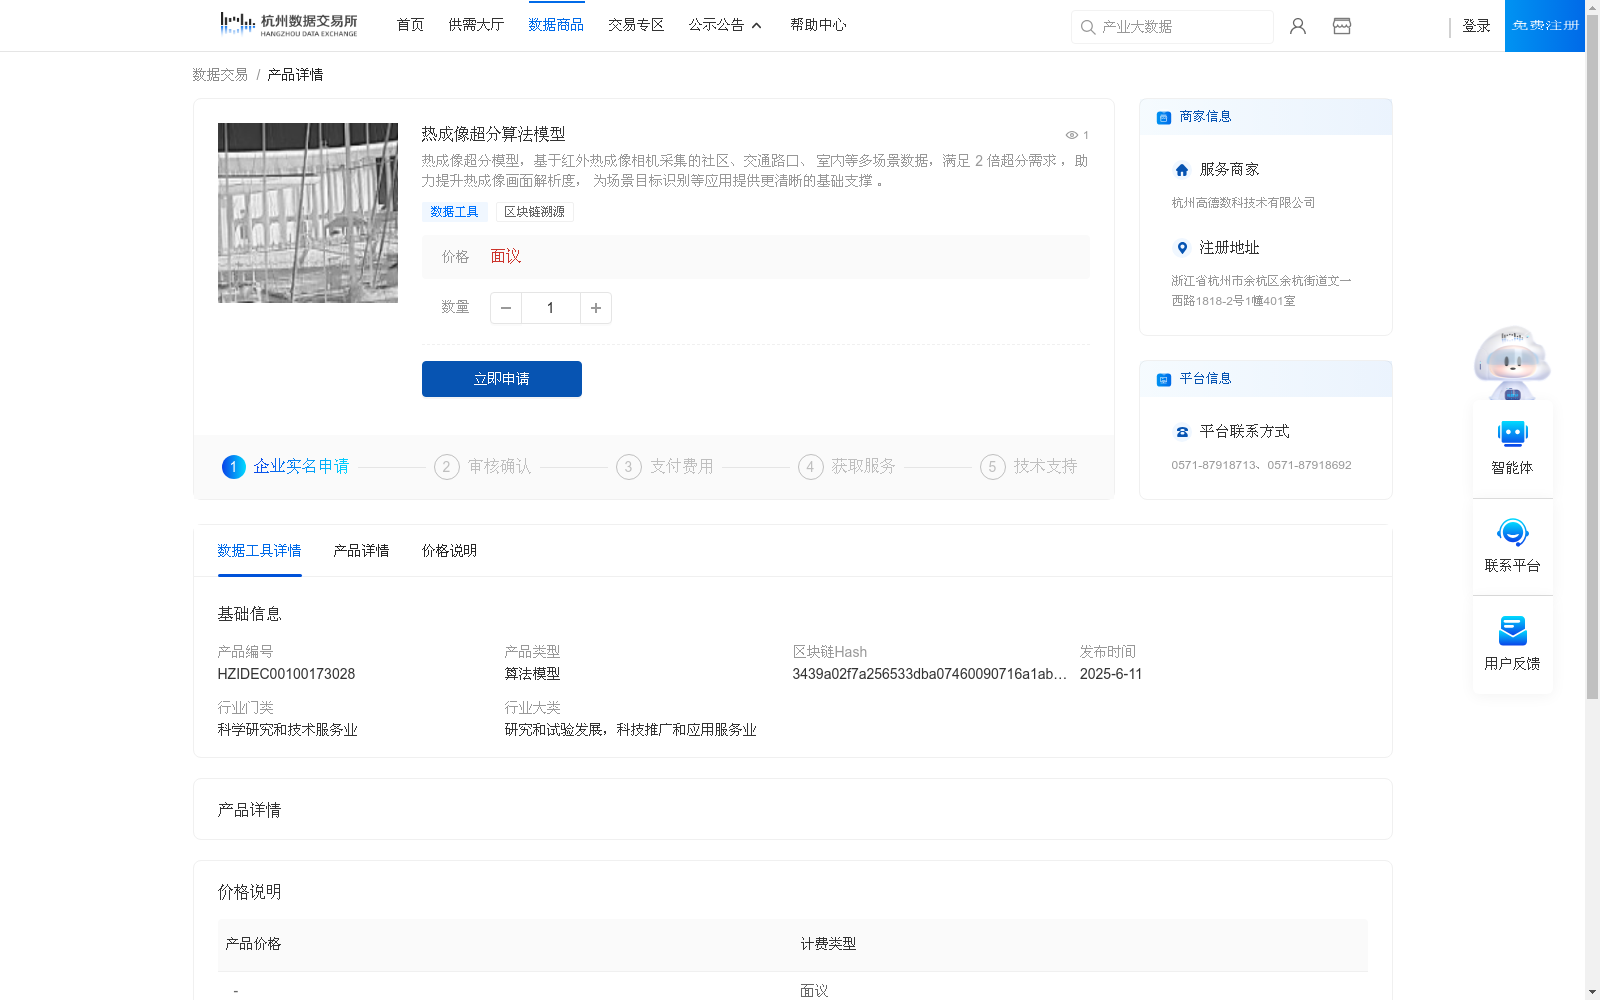The width and height of the screenshot is (1600, 1000).
Task: Open 数据商品 navigation item
Action: (556, 25)
